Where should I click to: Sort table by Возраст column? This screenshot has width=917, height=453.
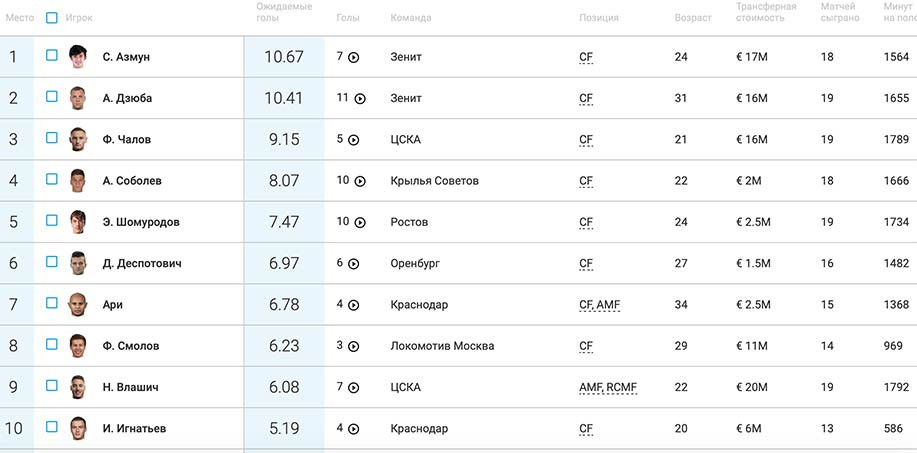pos(693,18)
